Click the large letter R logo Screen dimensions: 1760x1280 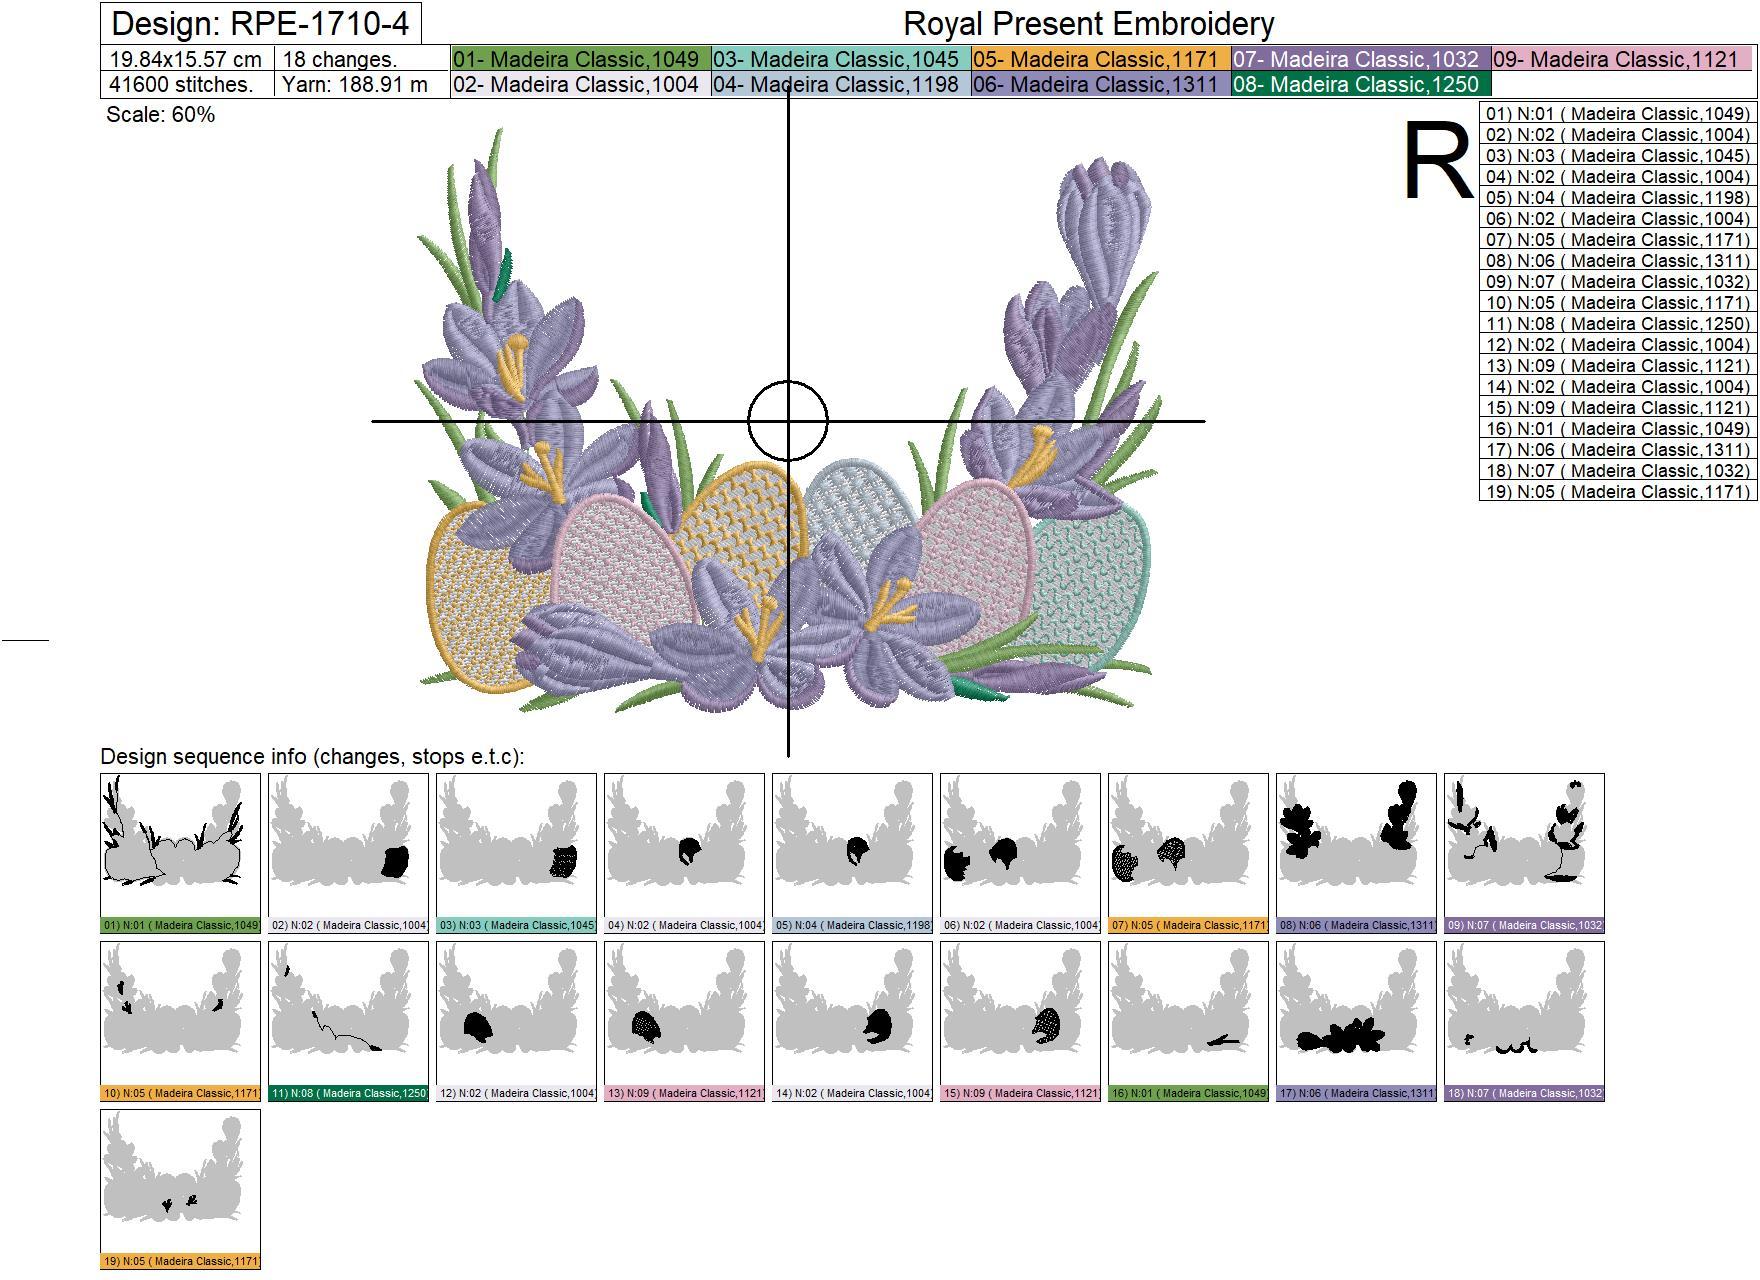tap(1437, 162)
